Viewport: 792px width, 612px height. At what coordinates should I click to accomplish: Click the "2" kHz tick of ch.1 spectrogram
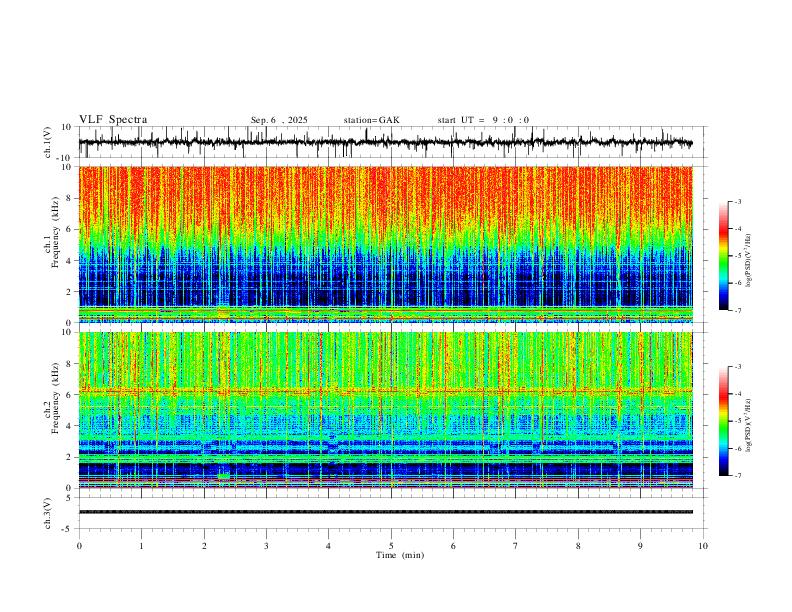click(70, 292)
